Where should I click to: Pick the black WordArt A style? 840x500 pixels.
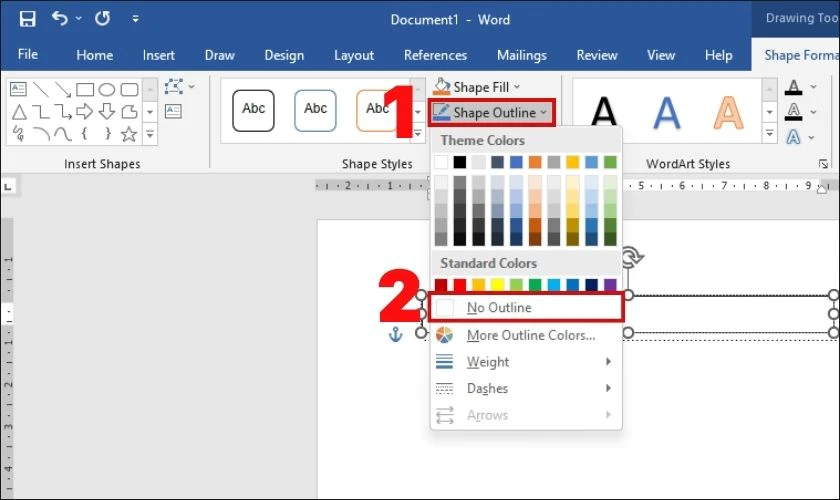[604, 111]
